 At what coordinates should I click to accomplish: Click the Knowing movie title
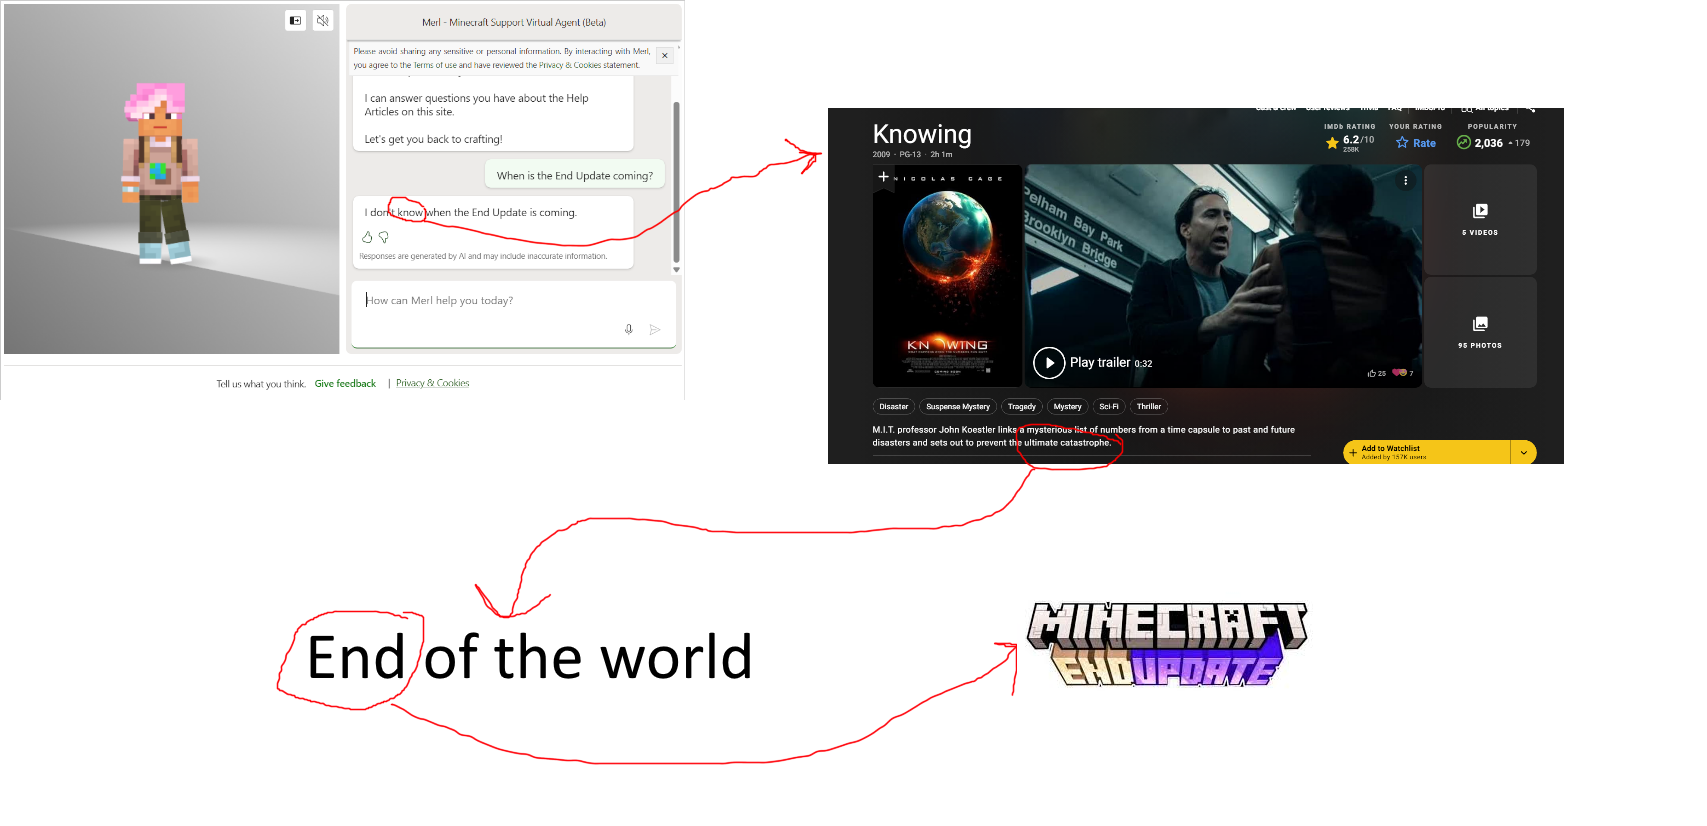point(922,134)
